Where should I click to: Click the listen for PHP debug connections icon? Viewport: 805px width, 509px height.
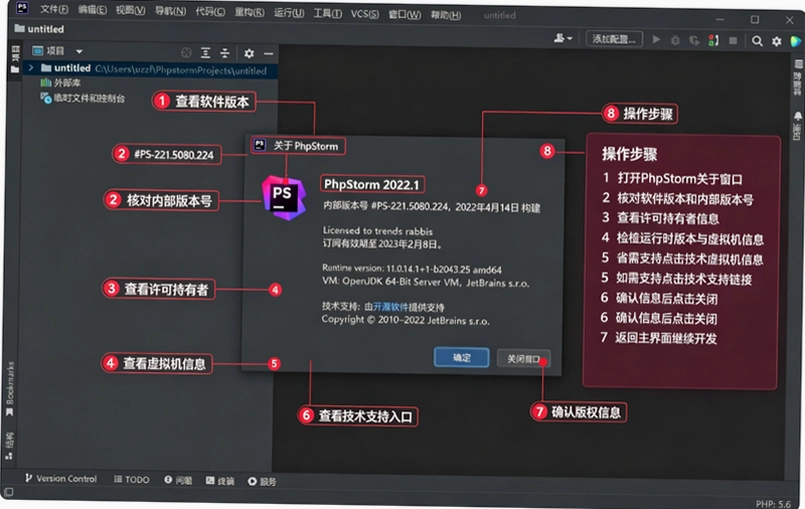(x=714, y=40)
